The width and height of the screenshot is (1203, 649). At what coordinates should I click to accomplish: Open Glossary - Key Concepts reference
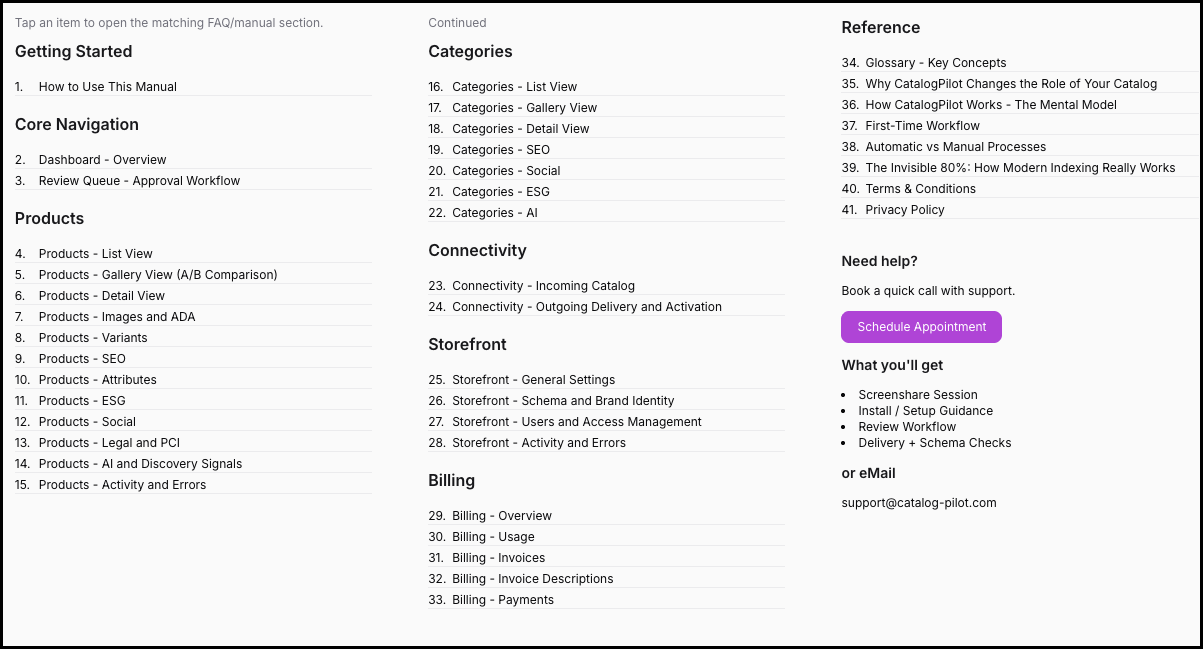tap(935, 63)
